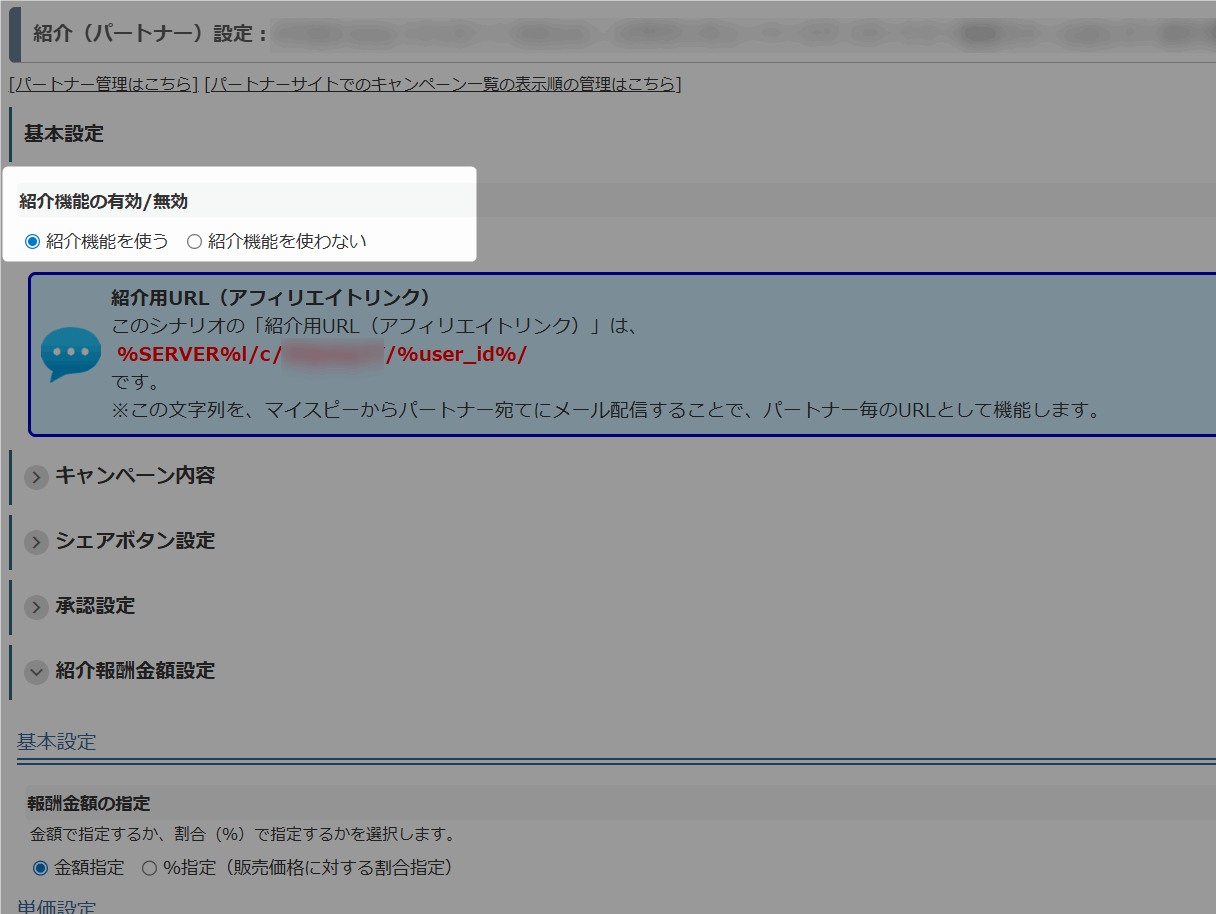The image size is (1216, 914).
Task: Open the パートナー管理はこちら link
Action: click(103, 84)
